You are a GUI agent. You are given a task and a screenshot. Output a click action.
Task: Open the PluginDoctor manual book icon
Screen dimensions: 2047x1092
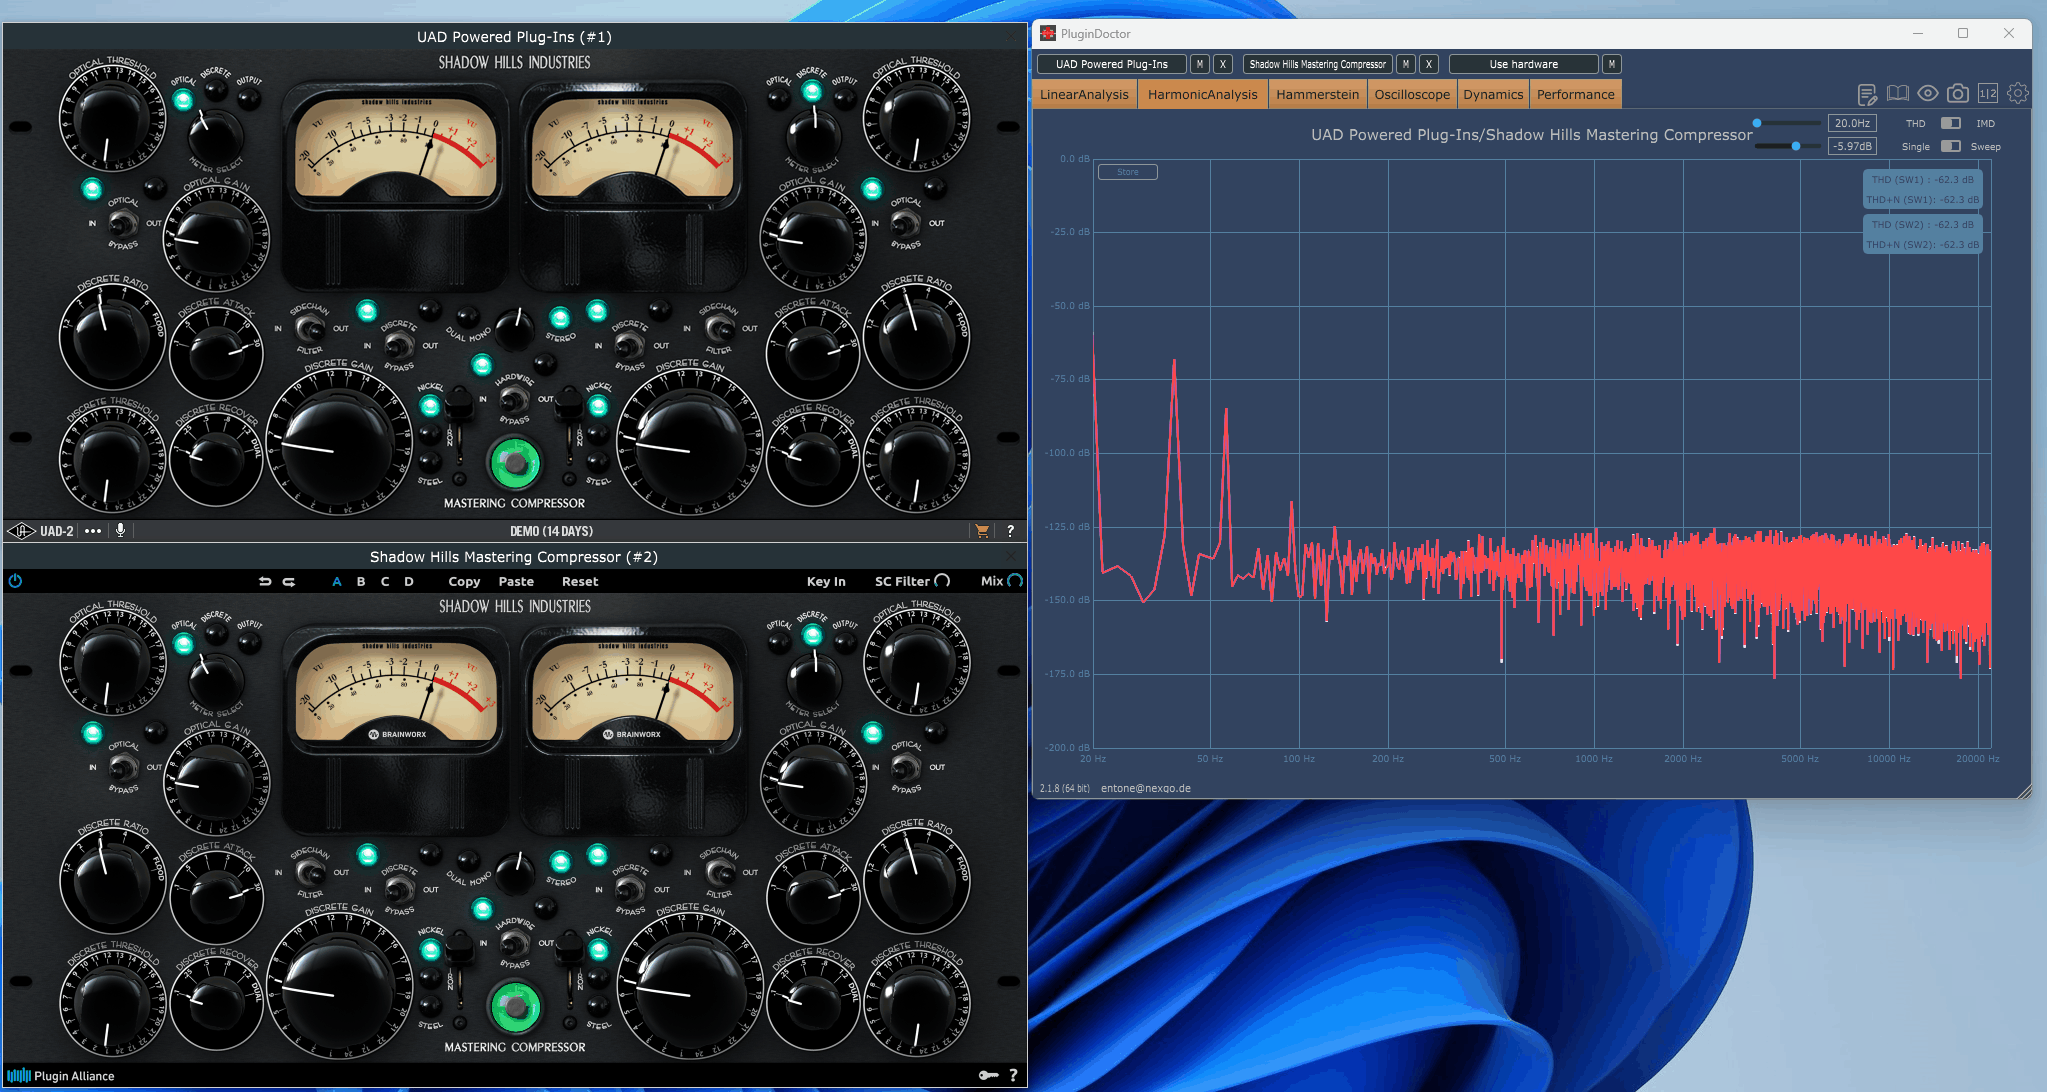coord(1897,94)
